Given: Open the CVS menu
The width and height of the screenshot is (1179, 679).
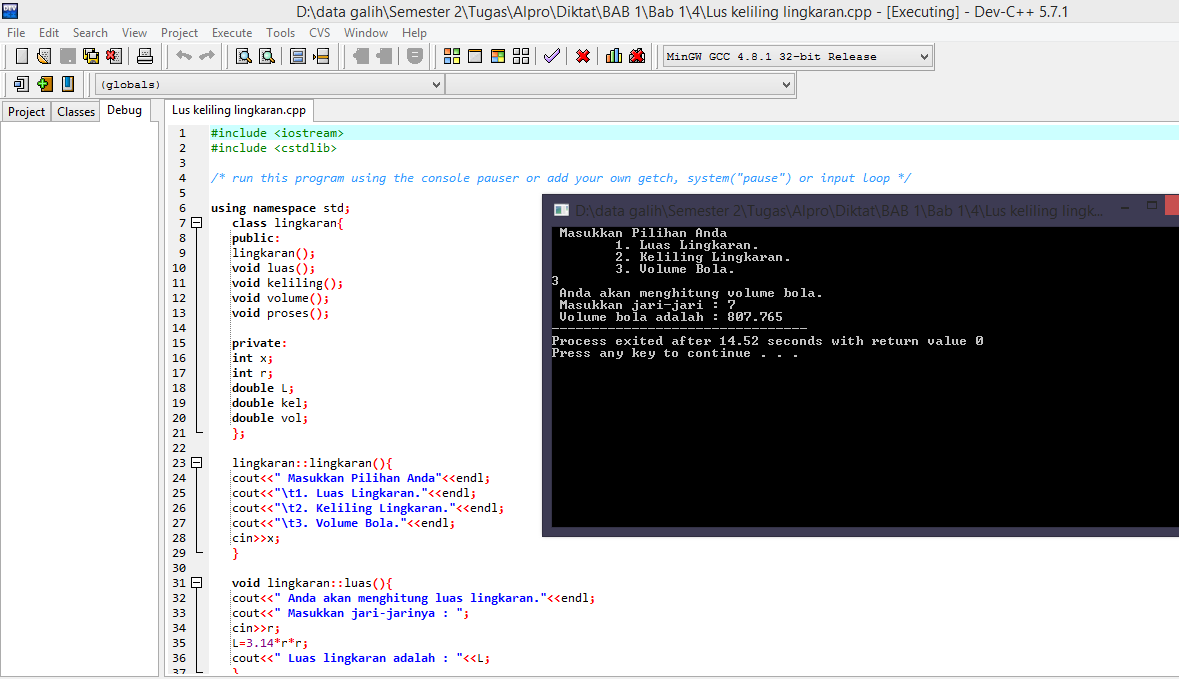Looking at the screenshot, I should [320, 33].
